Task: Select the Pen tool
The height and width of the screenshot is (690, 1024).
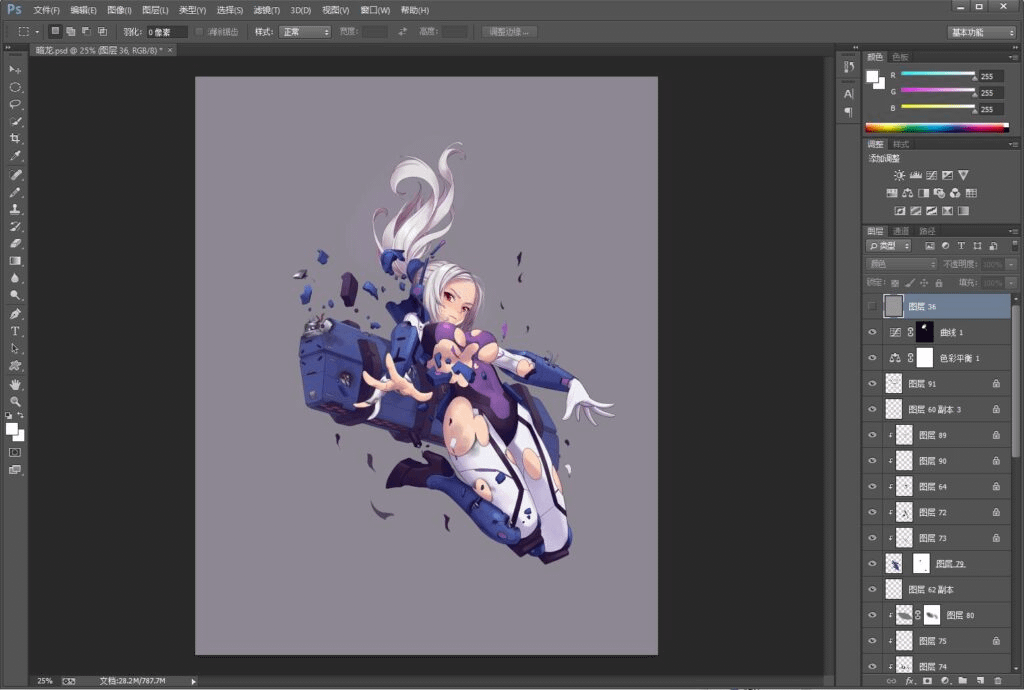Action: tap(14, 314)
